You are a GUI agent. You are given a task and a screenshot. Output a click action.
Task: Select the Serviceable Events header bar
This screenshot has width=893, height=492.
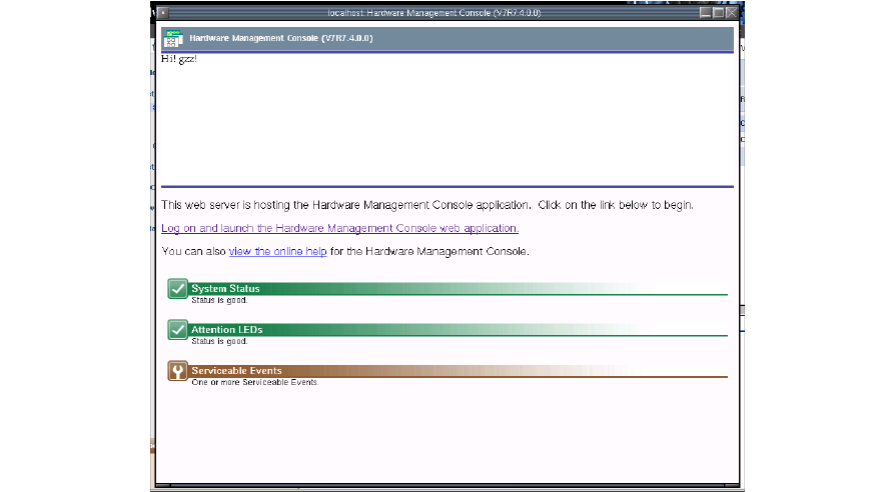click(459, 371)
